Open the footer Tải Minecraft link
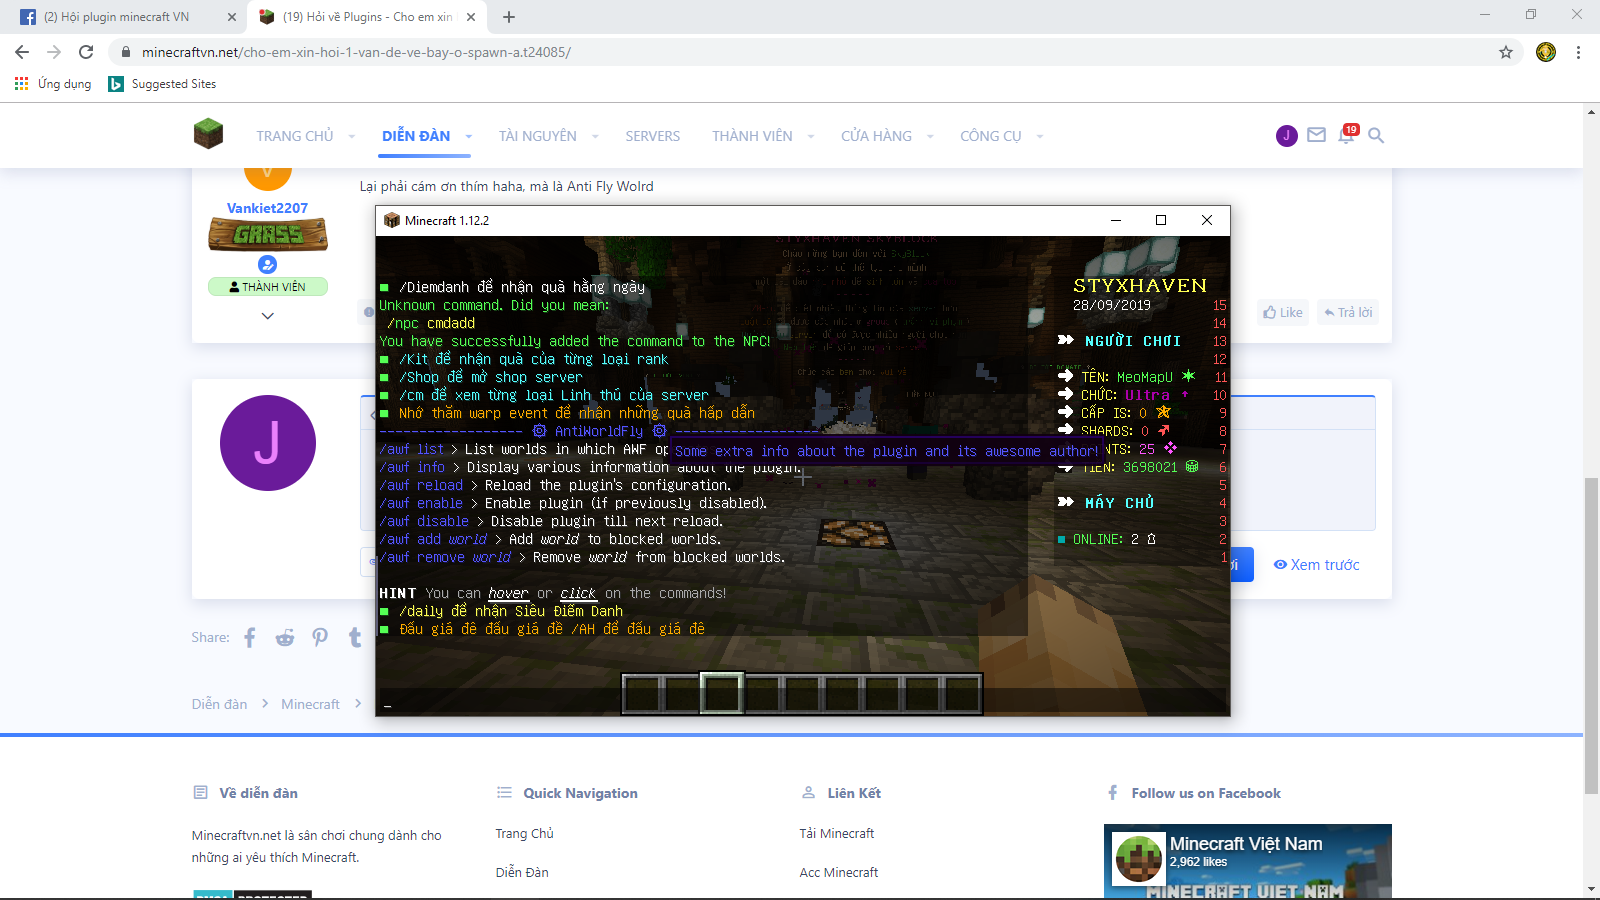The image size is (1600, 900). (x=837, y=833)
